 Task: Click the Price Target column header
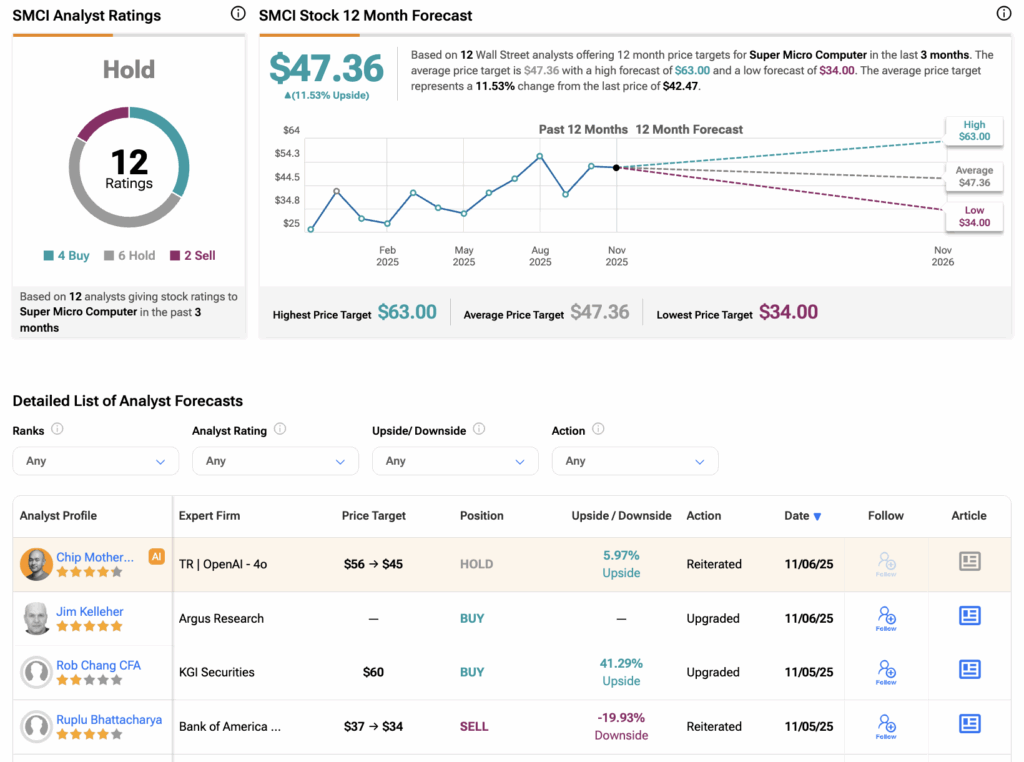(373, 516)
